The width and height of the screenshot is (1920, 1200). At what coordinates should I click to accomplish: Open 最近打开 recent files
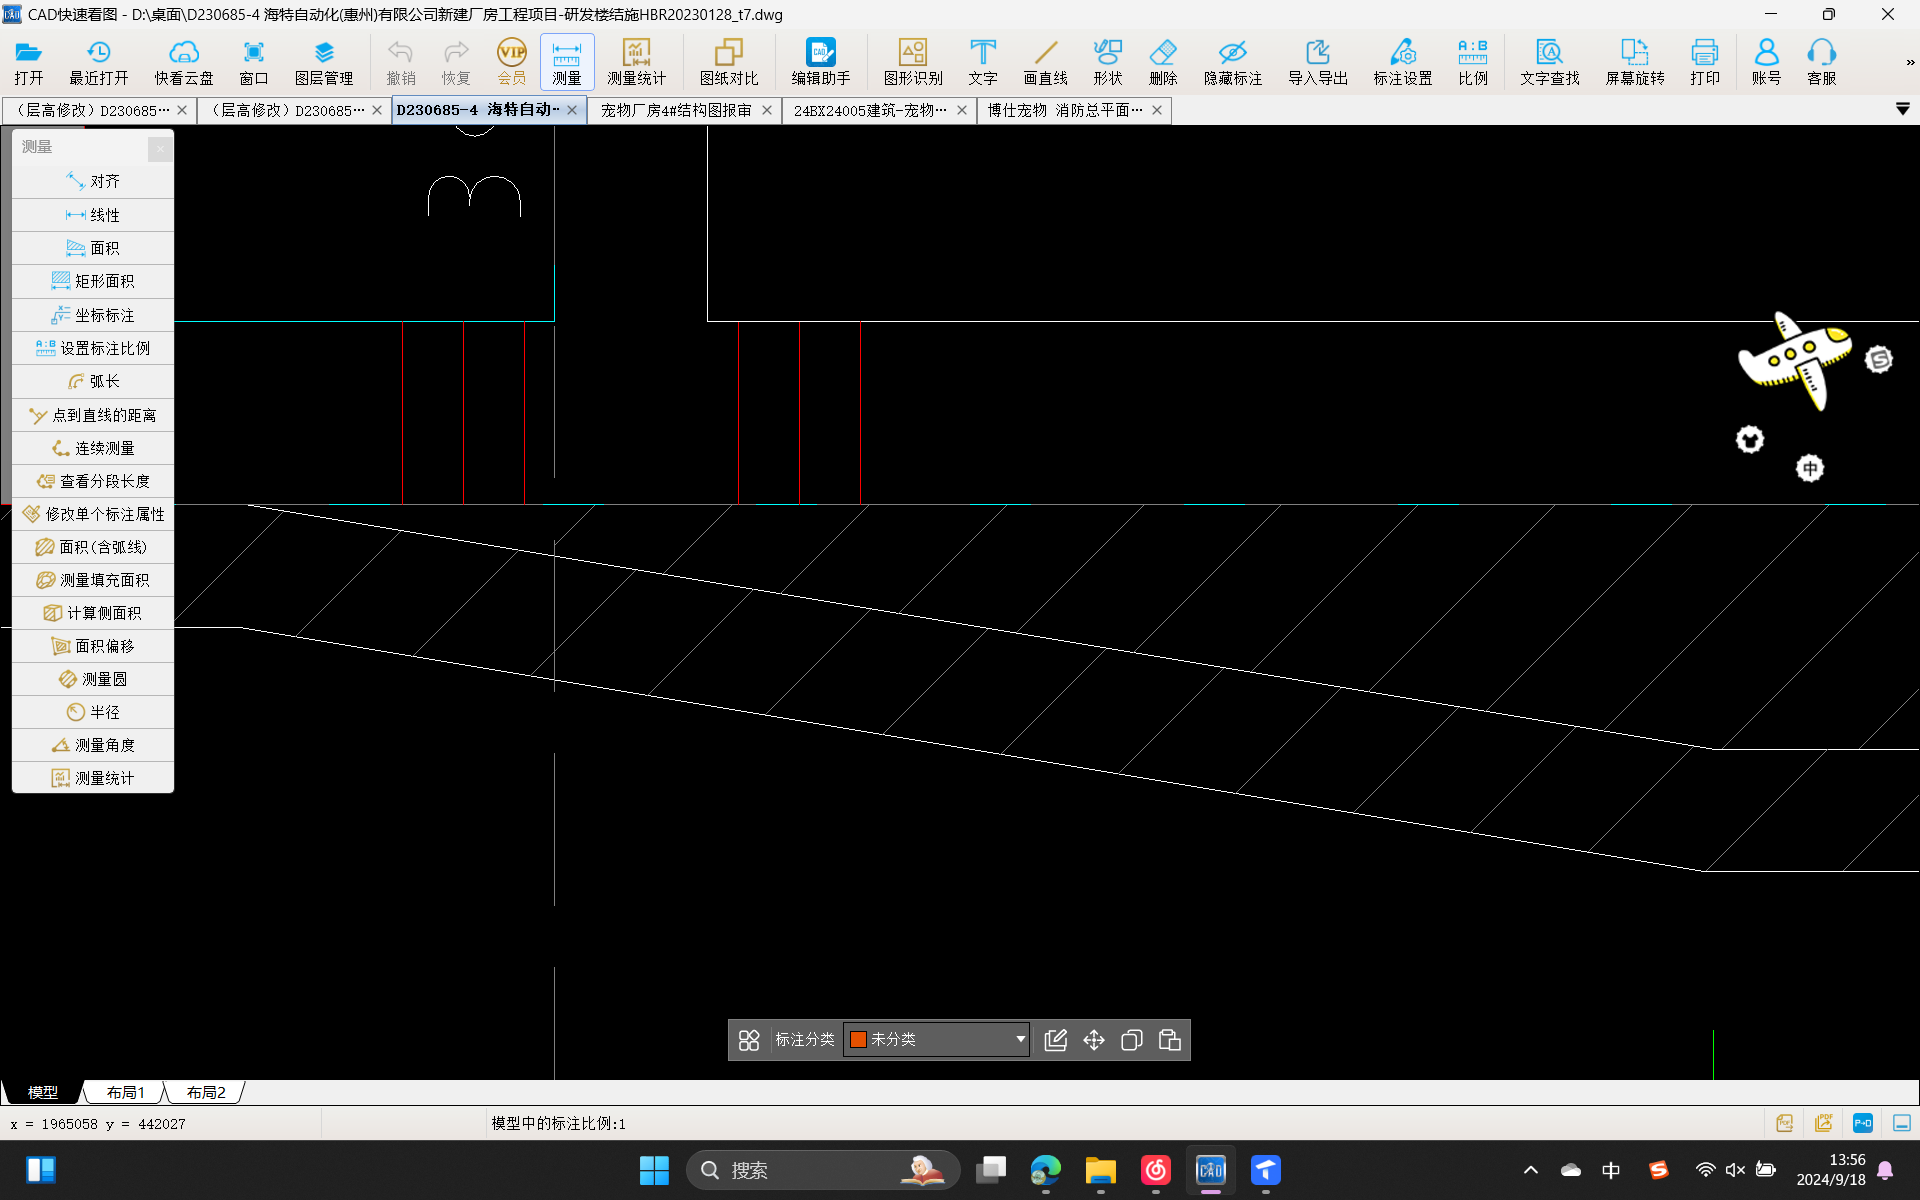click(x=99, y=63)
